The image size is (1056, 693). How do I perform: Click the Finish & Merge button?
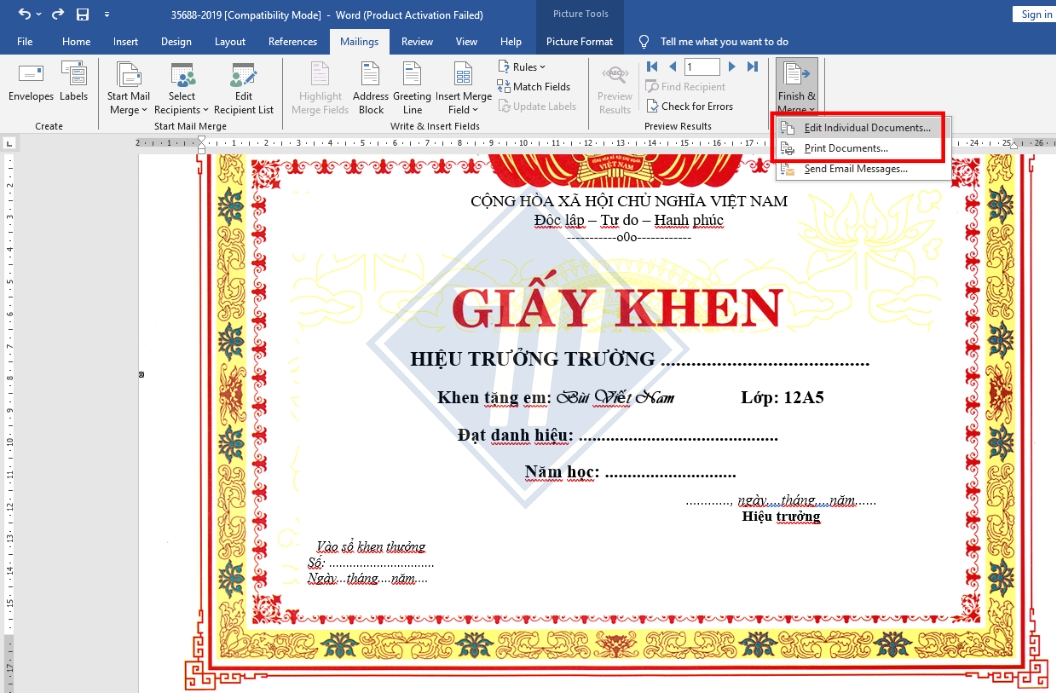pos(797,86)
